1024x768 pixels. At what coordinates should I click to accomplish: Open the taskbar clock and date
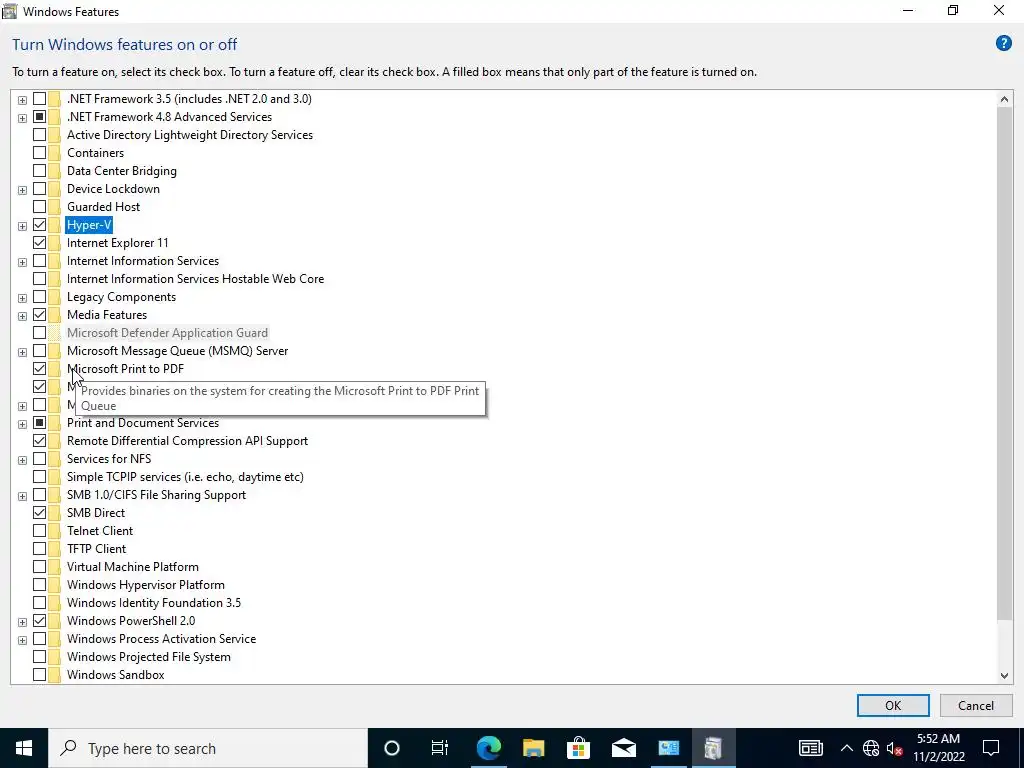pyautogui.click(x=938, y=748)
